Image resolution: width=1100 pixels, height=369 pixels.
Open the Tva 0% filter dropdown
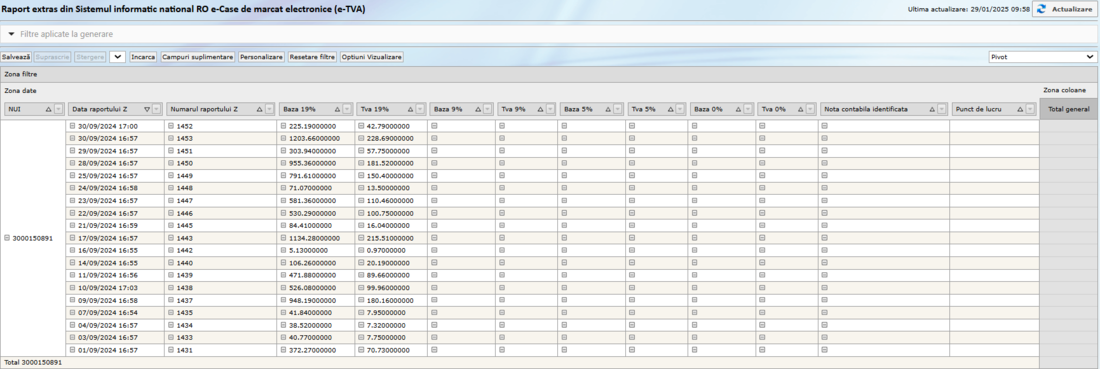coord(809,109)
